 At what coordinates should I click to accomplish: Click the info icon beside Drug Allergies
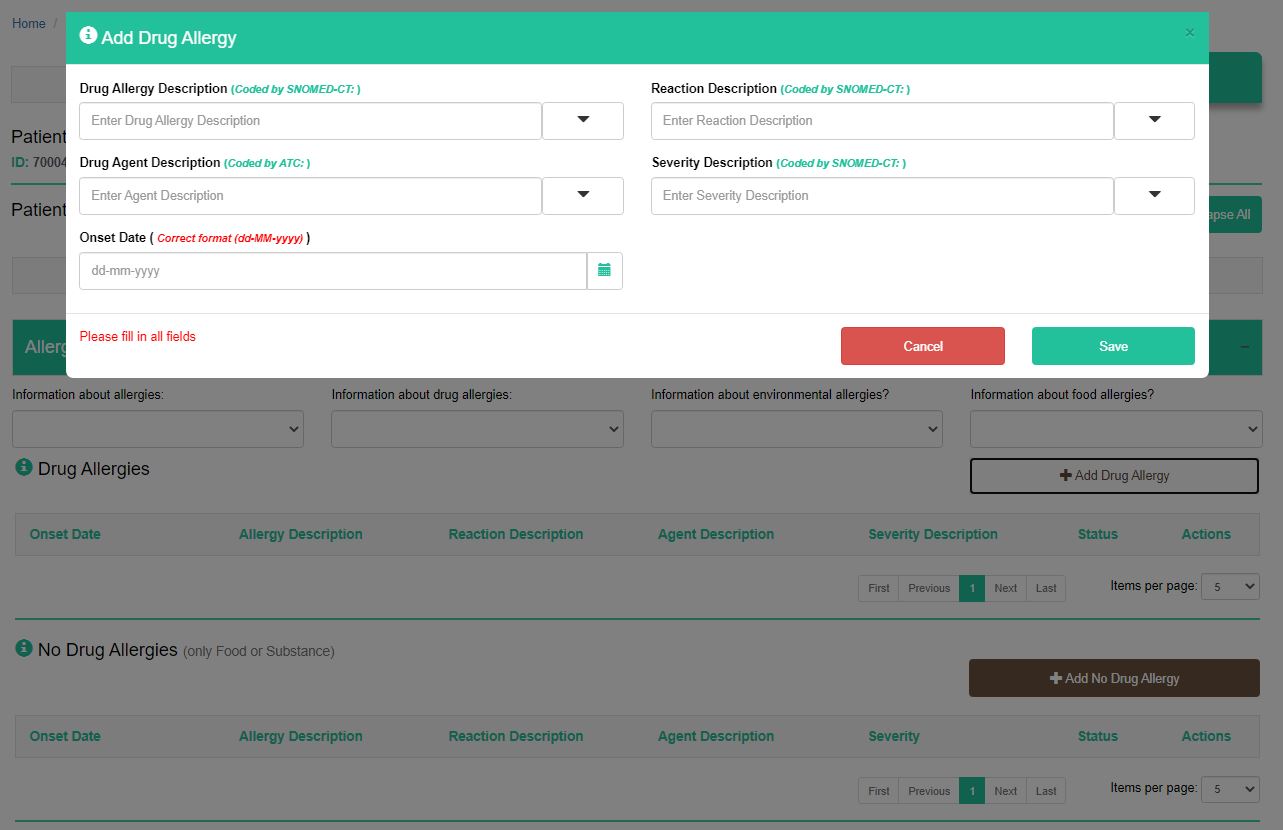[24, 467]
